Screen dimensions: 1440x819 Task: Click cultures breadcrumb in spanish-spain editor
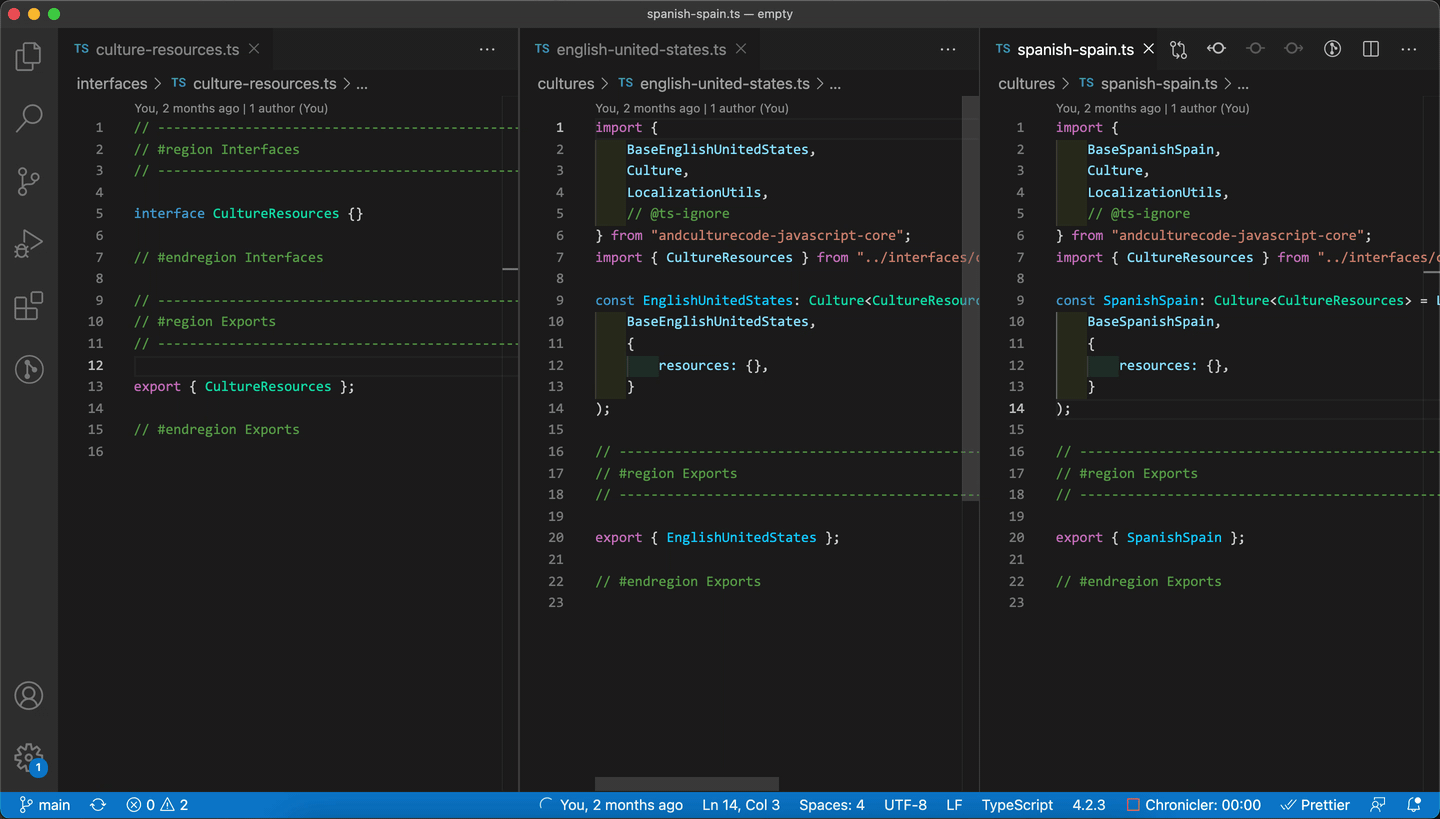coord(1027,84)
